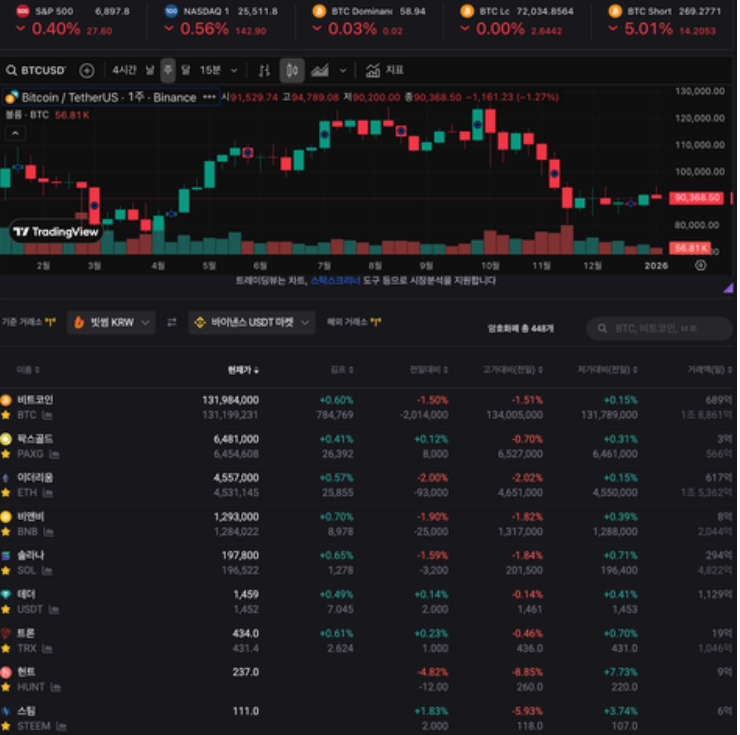Add a compare symbol with the plus icon
The width and height of the screenshot is (740, 735).
tap(87, 70)
